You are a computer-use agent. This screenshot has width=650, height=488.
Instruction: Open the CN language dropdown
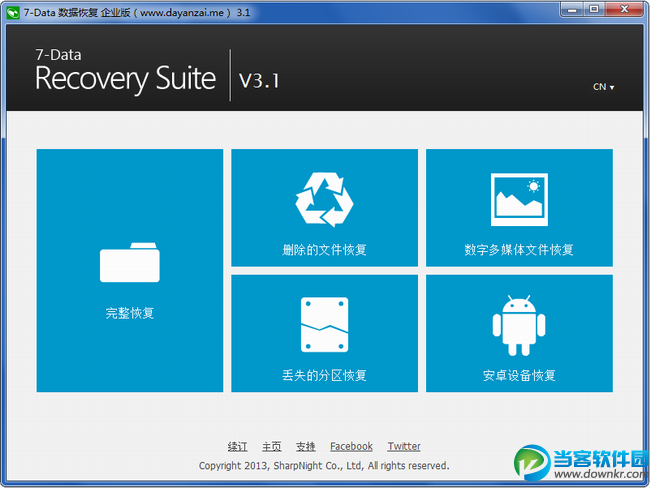tap(604, 87)
